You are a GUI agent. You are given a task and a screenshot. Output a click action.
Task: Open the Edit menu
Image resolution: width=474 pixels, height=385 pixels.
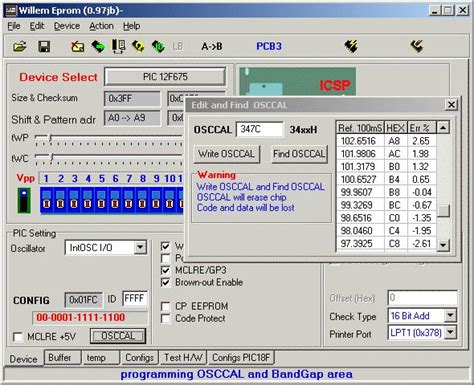tap(37, 26)
